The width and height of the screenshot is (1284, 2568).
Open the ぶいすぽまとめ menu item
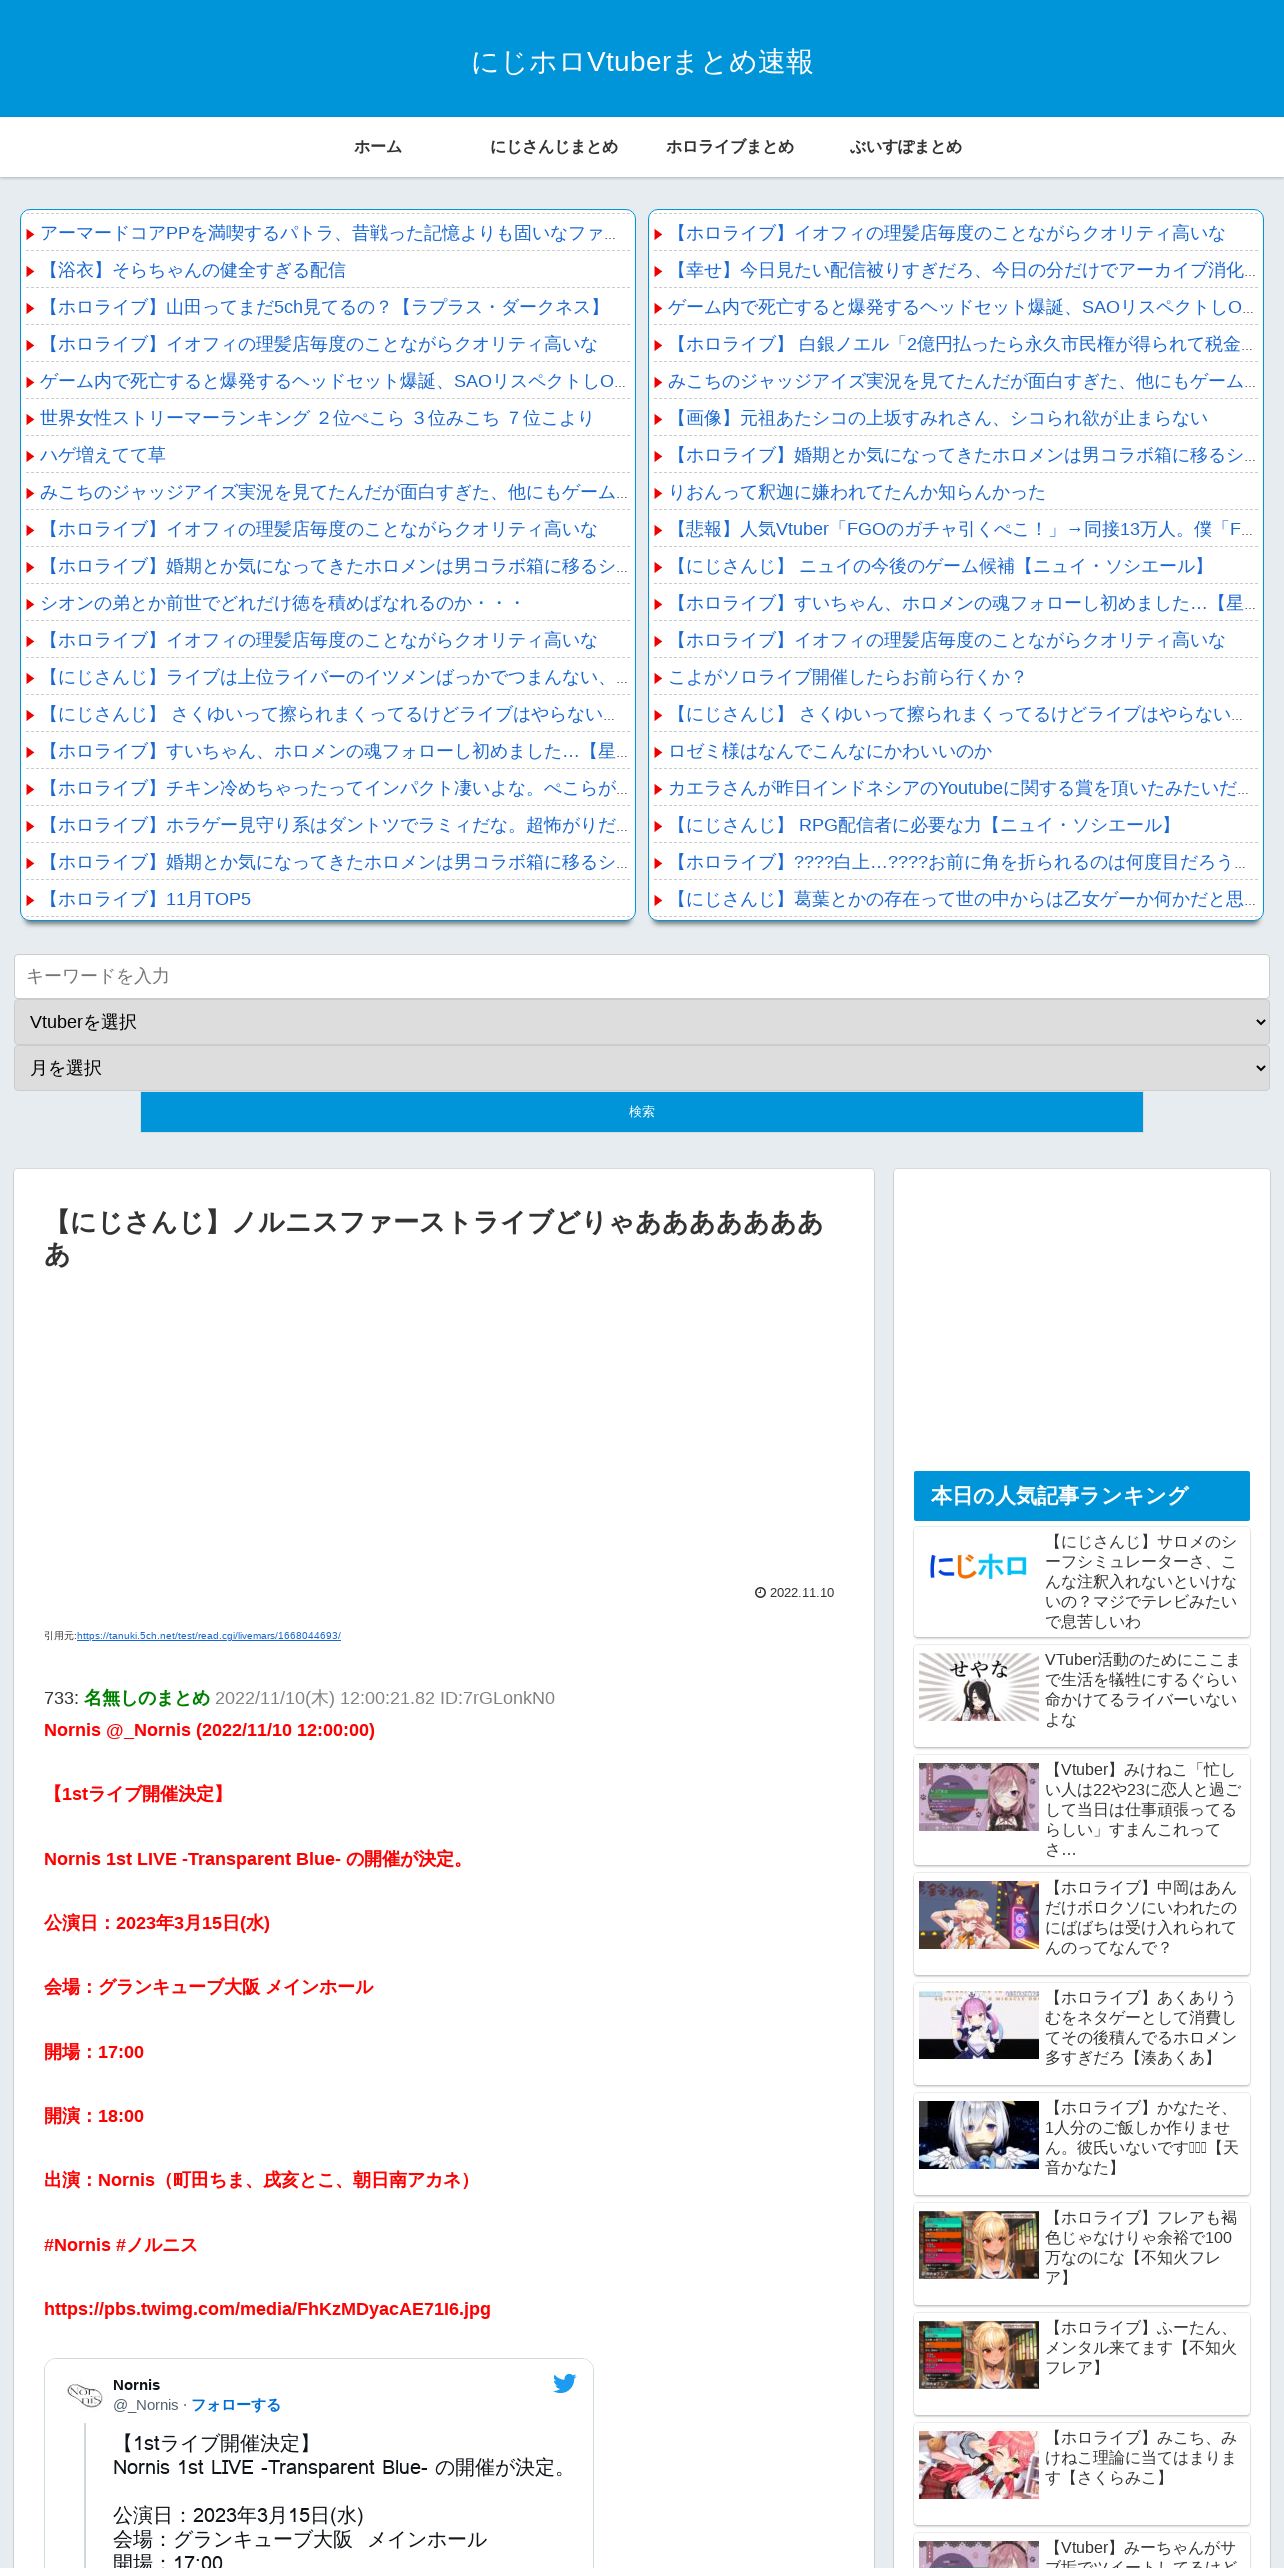(906, 147)
